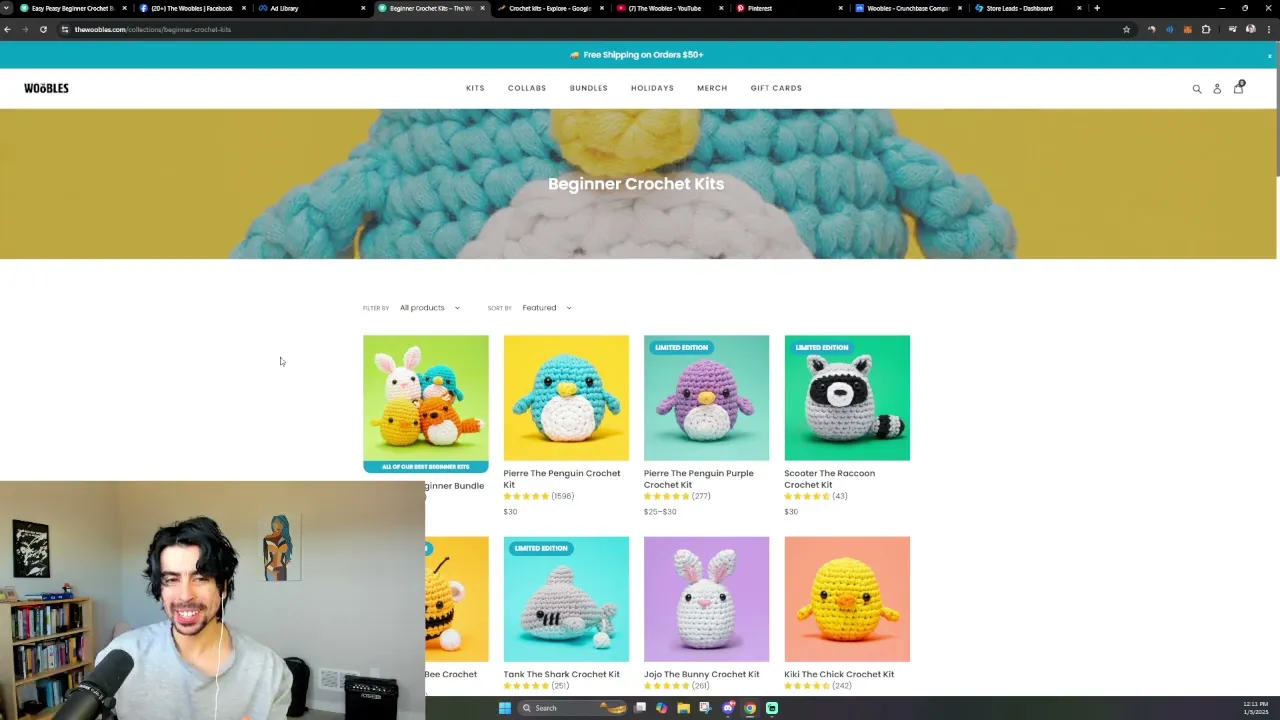Click the Free Shipping on Orders $50+ banner text
The width and height of the screenshot is (1280, 720).
(x=644, y=55)
